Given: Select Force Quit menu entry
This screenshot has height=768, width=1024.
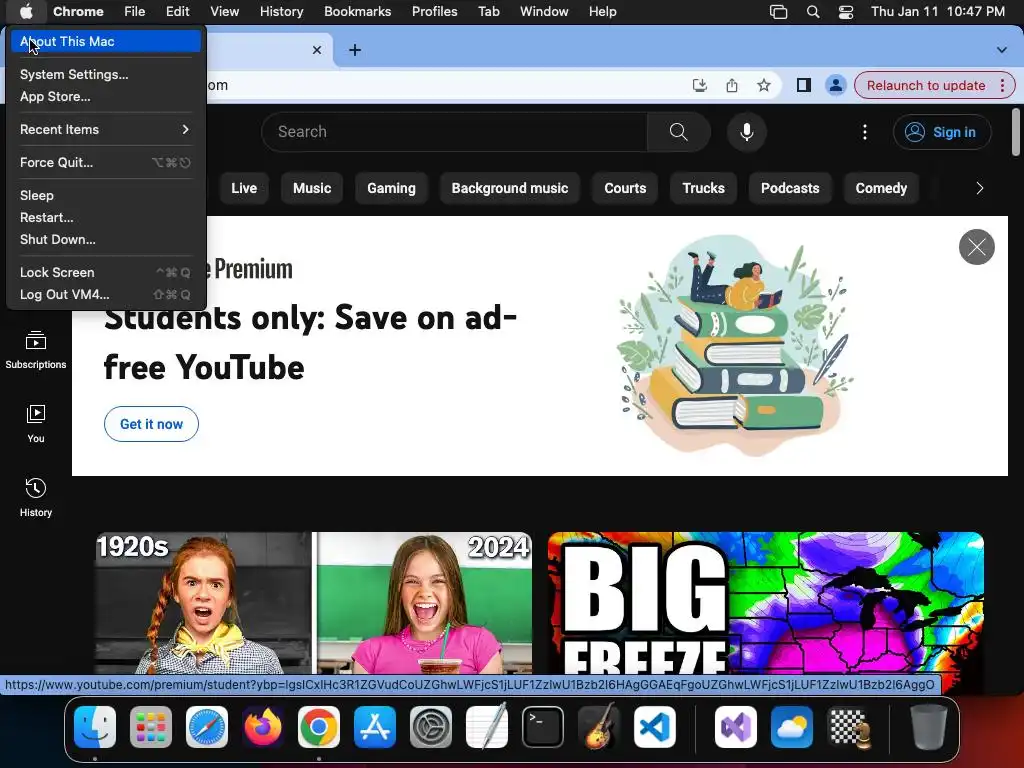Looking at the screenshot, I should (x=105, y=163).
